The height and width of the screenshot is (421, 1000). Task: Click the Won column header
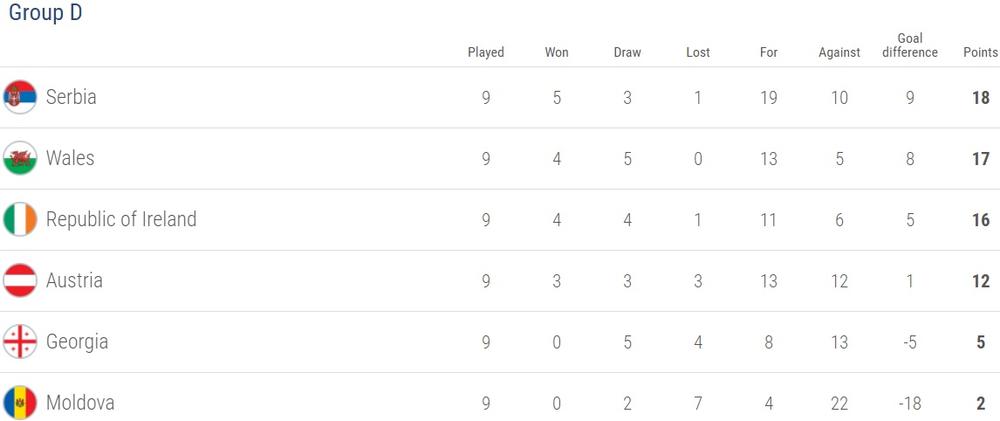tap(557, 52)
